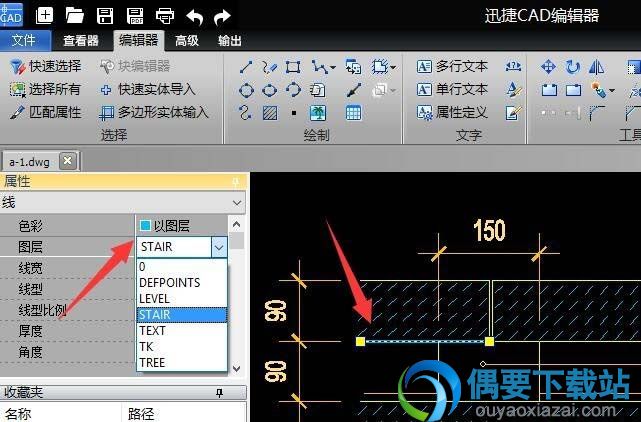This screenshot has width=641, height=422.
Task: Switch to the 输出 tab
Action: (x=229, y=40)
